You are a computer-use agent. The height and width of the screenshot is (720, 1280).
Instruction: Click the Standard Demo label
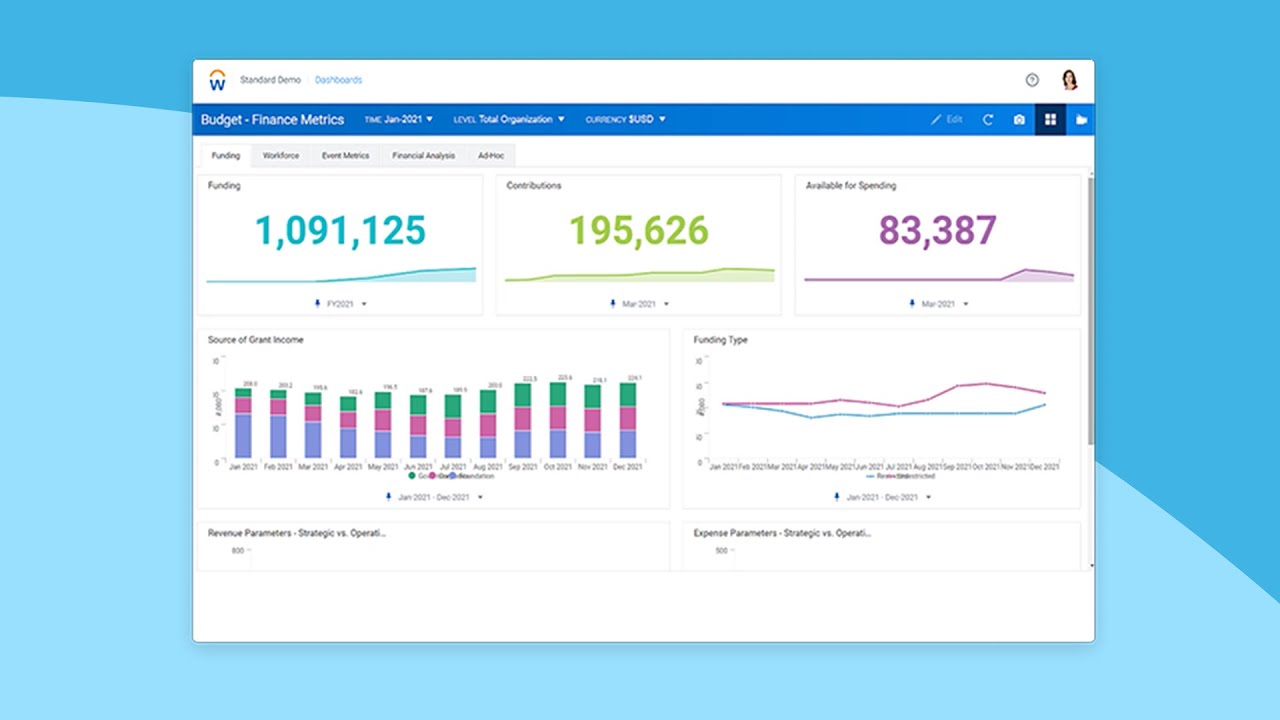coord(270,80)
